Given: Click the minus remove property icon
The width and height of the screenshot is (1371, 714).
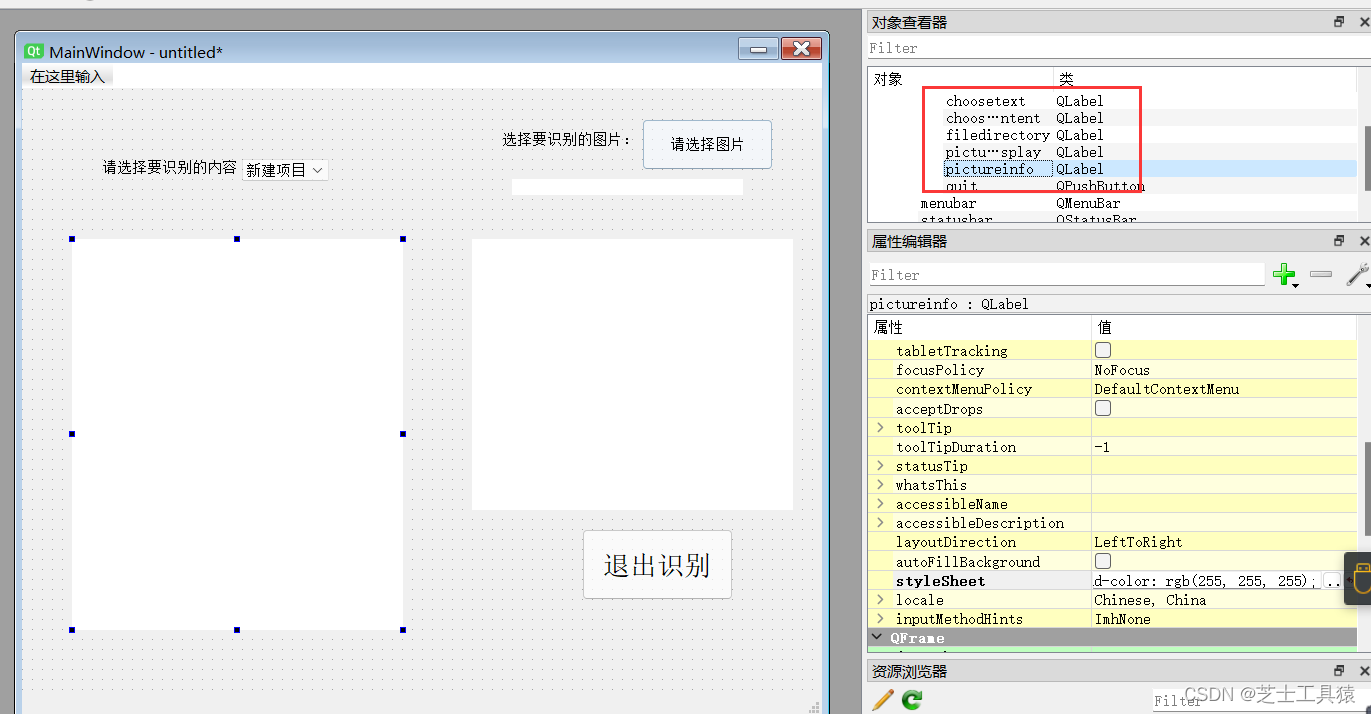Looking at the screenshot, I should coord(1320,274).
